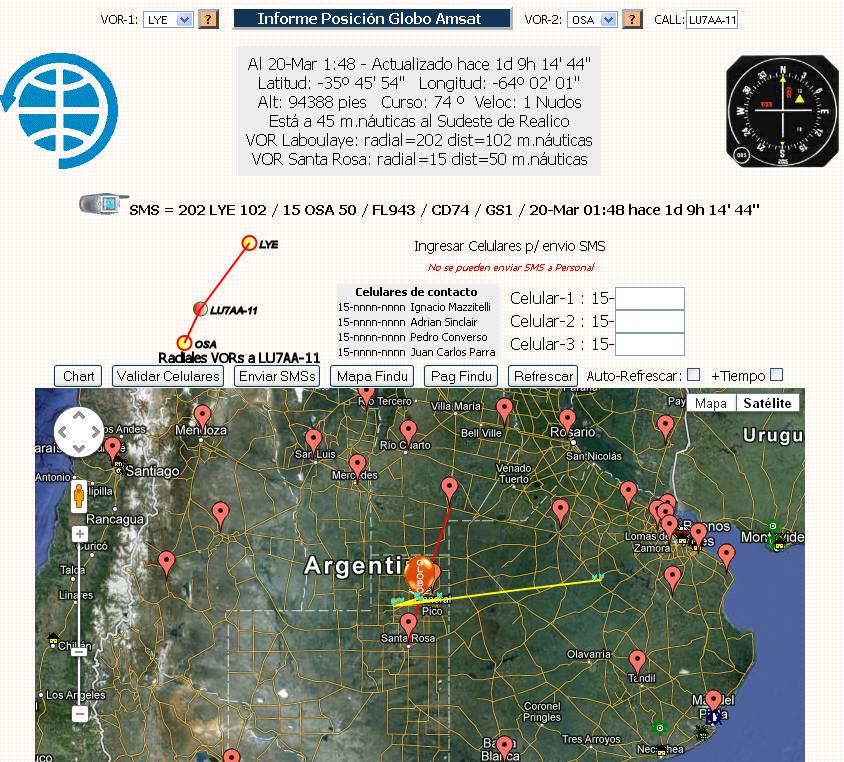The height and width of the screenshot is (762, 844).
Task: Open the VOR-1 station dropdown showing LYE
Action: (167, 20)
